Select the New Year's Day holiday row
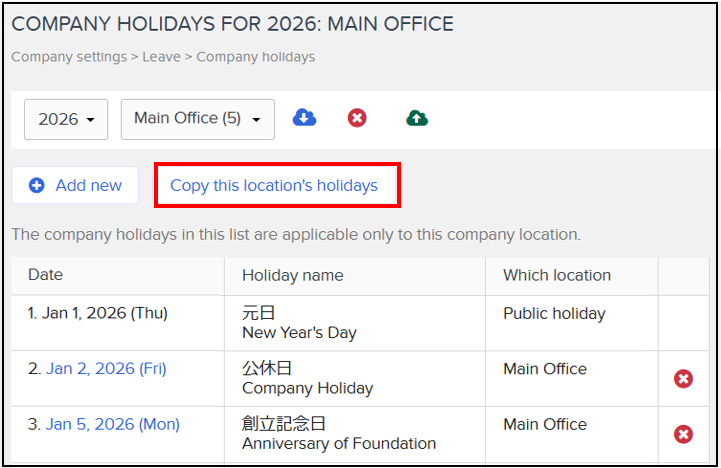The image size is (721, 468). click(360, 323)
